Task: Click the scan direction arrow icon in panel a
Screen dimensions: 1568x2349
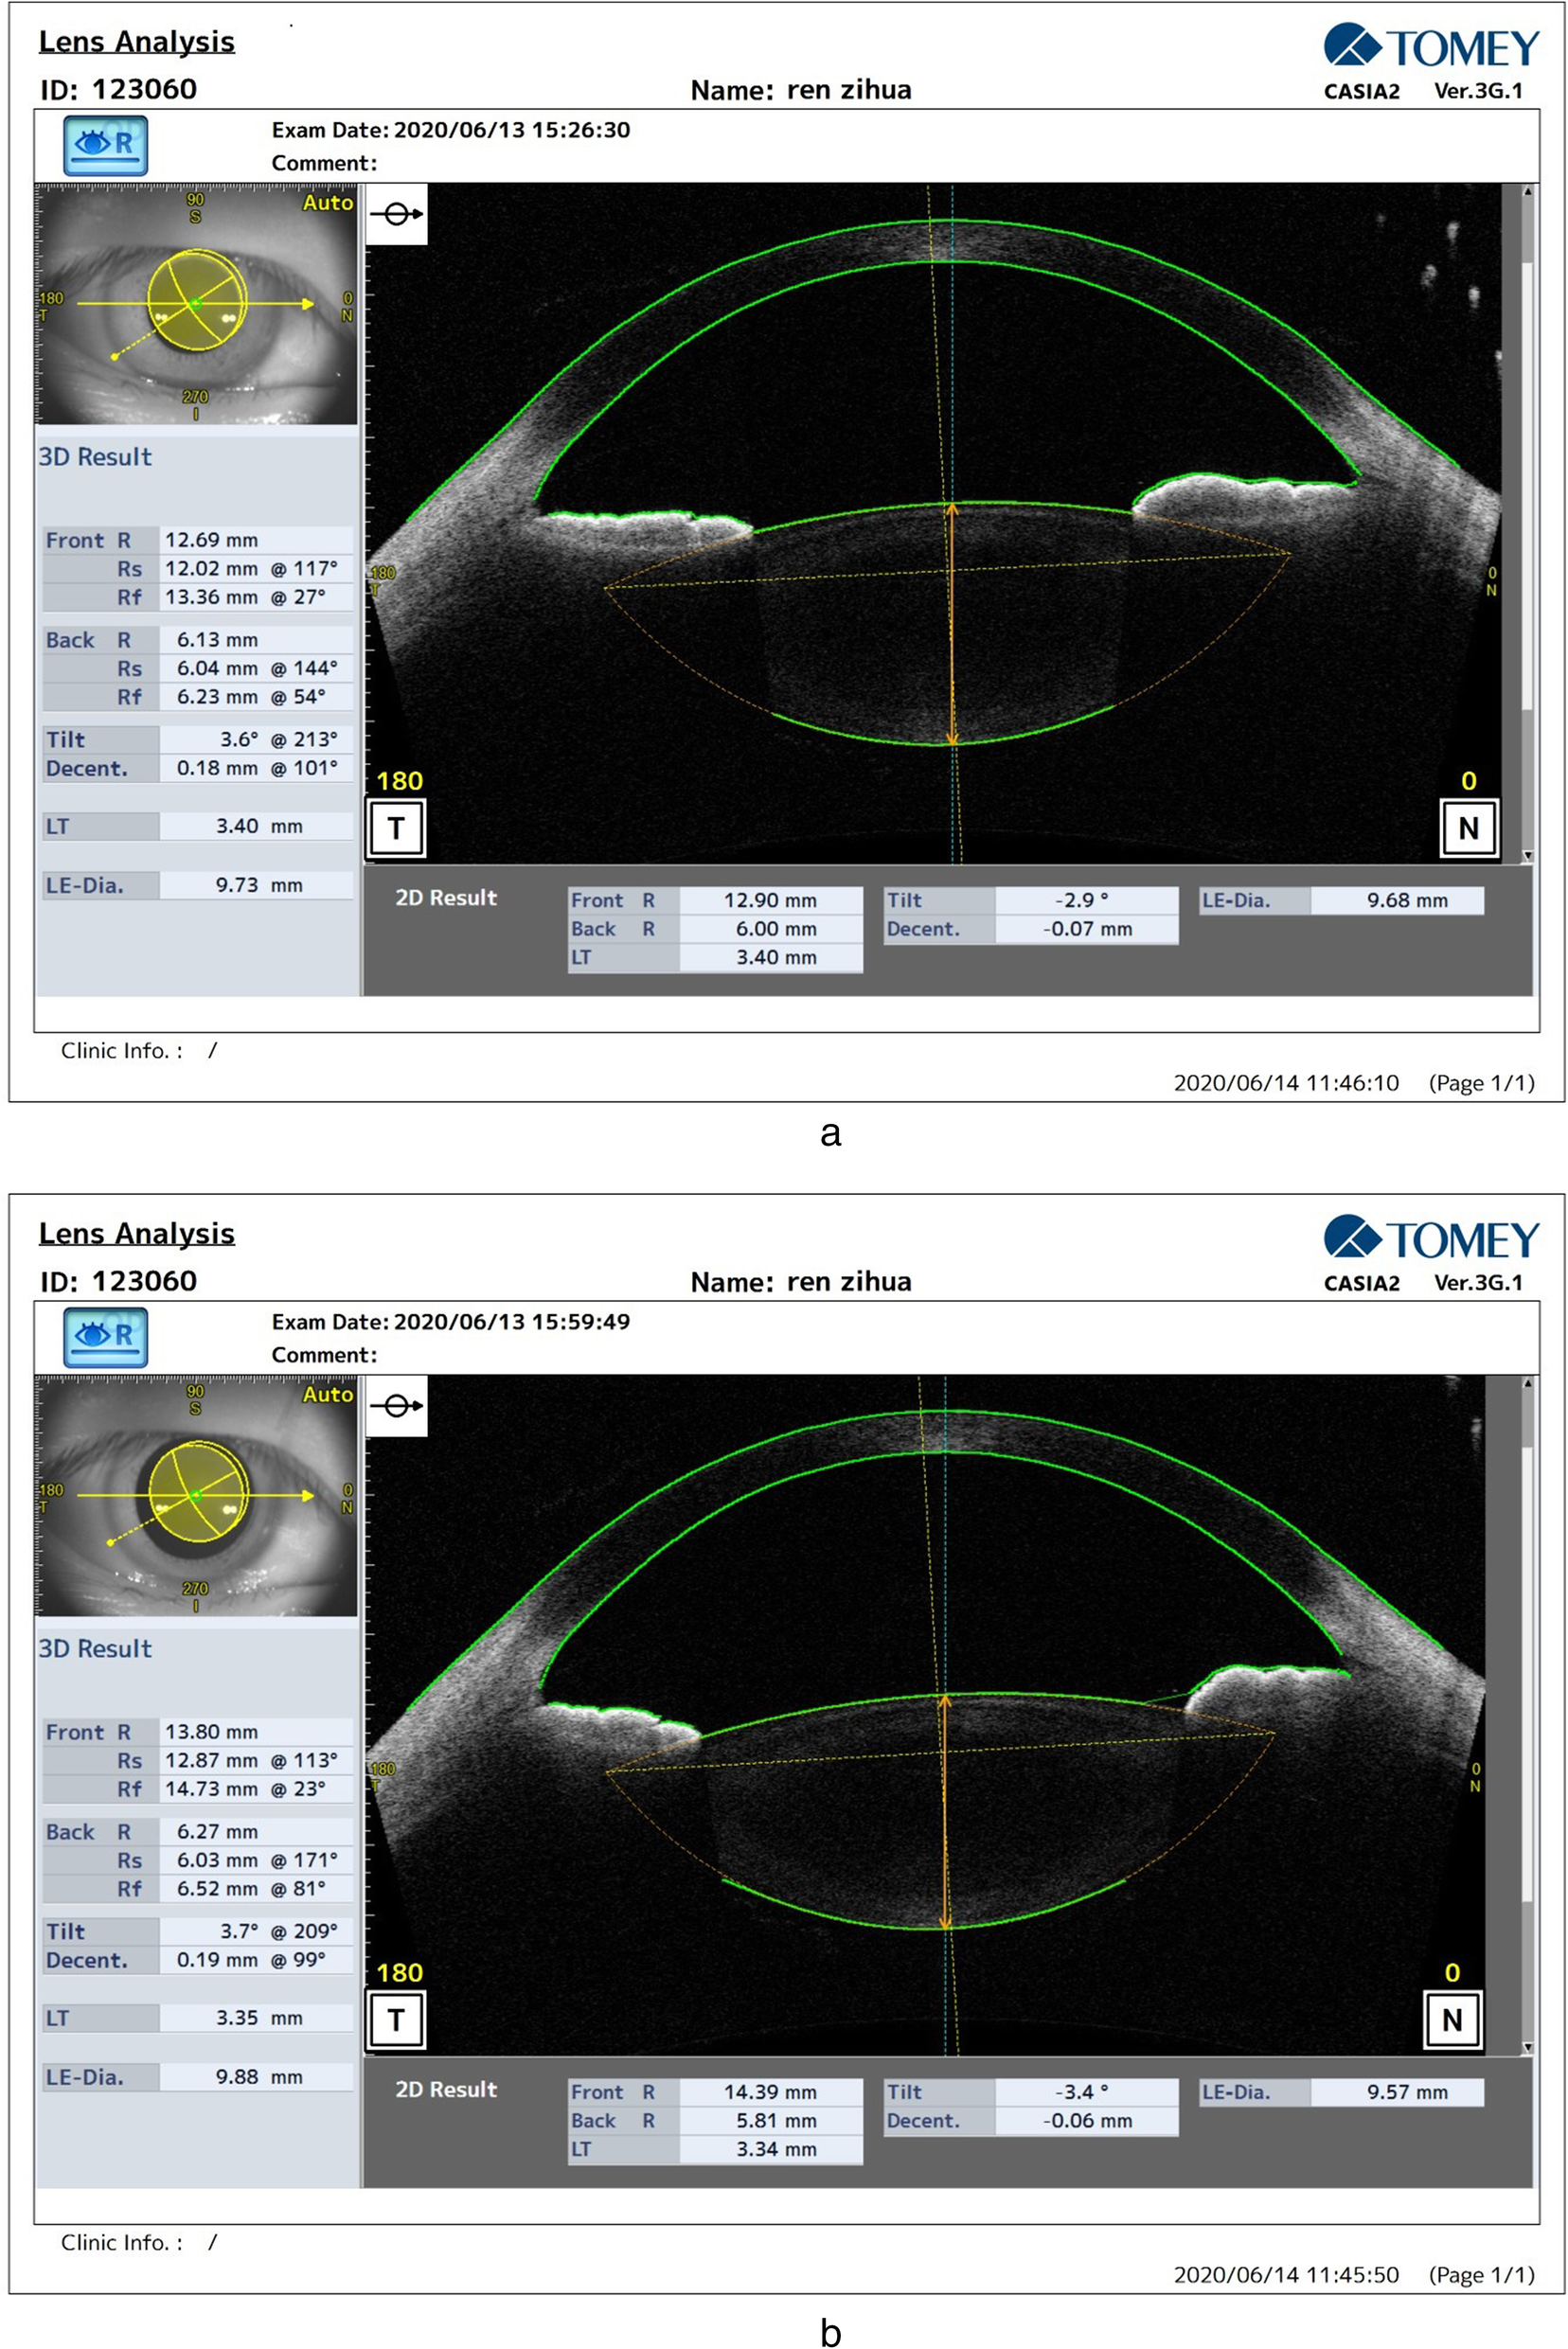Action: tap(397, 214)
